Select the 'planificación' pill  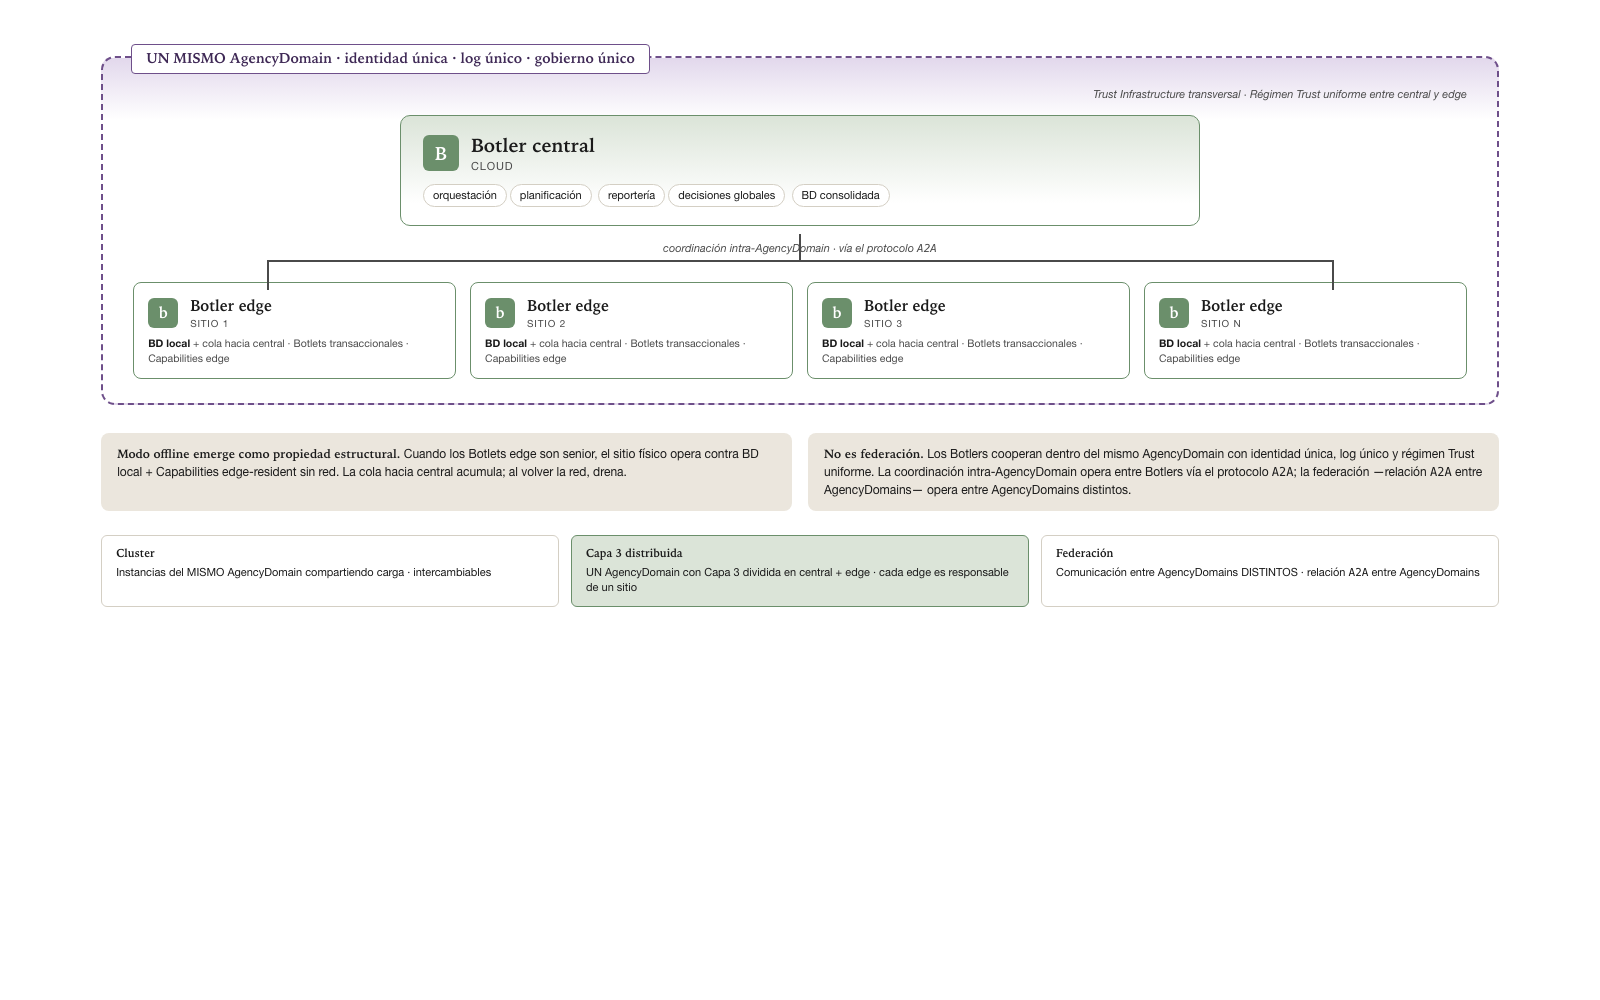[x=551, y=196]
